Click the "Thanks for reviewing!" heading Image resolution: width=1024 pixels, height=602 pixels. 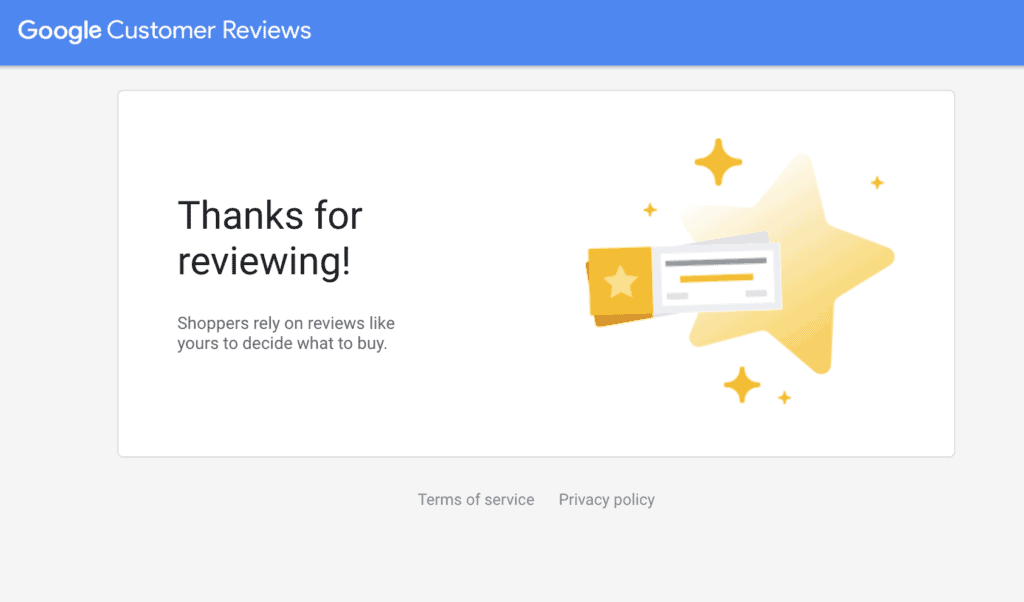270,237
